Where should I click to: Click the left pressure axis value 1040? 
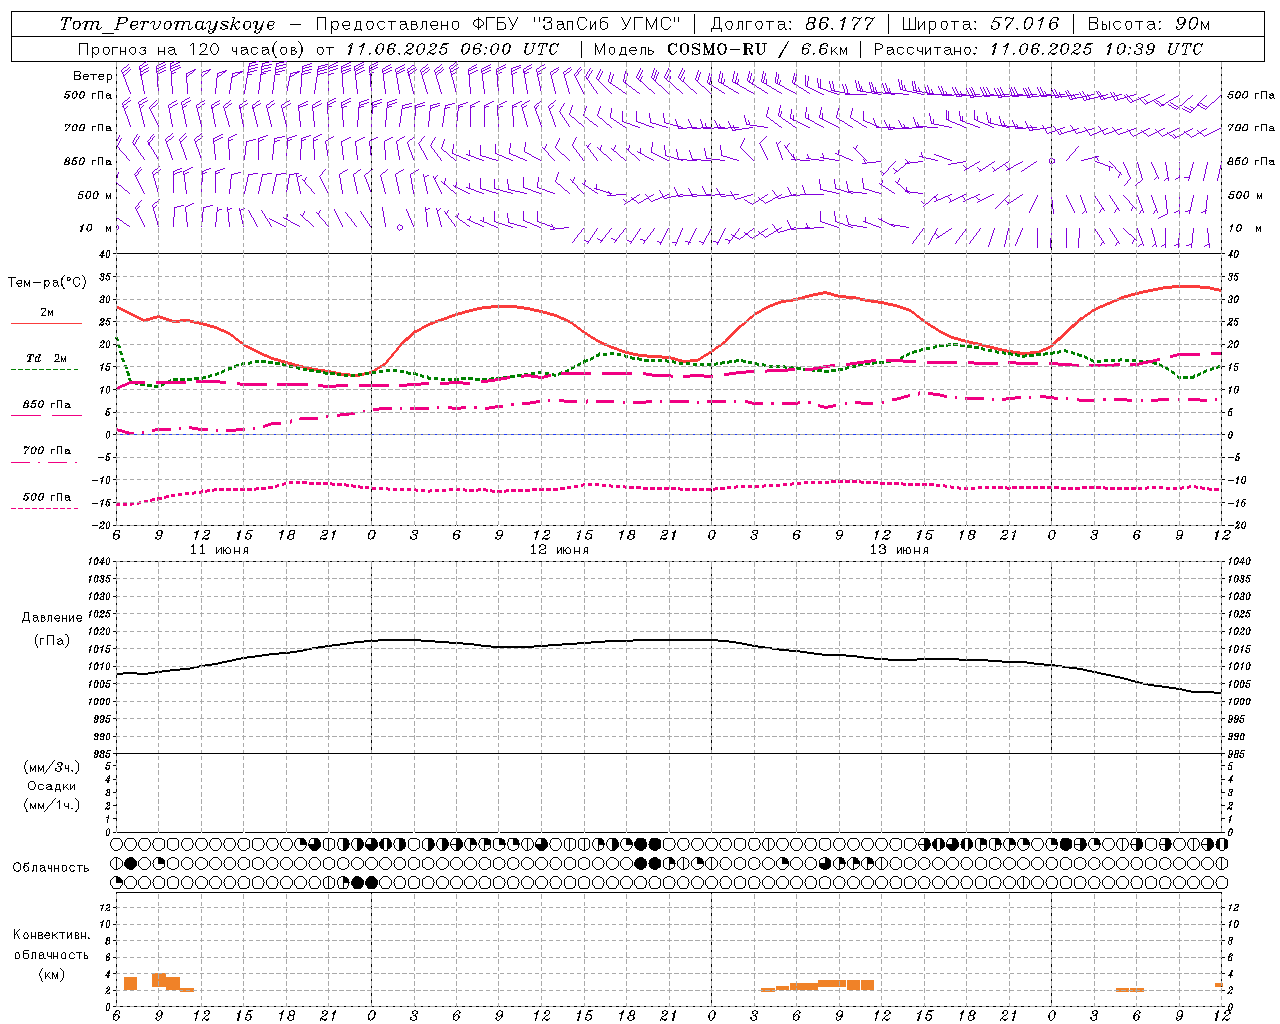tap(98, 562)
